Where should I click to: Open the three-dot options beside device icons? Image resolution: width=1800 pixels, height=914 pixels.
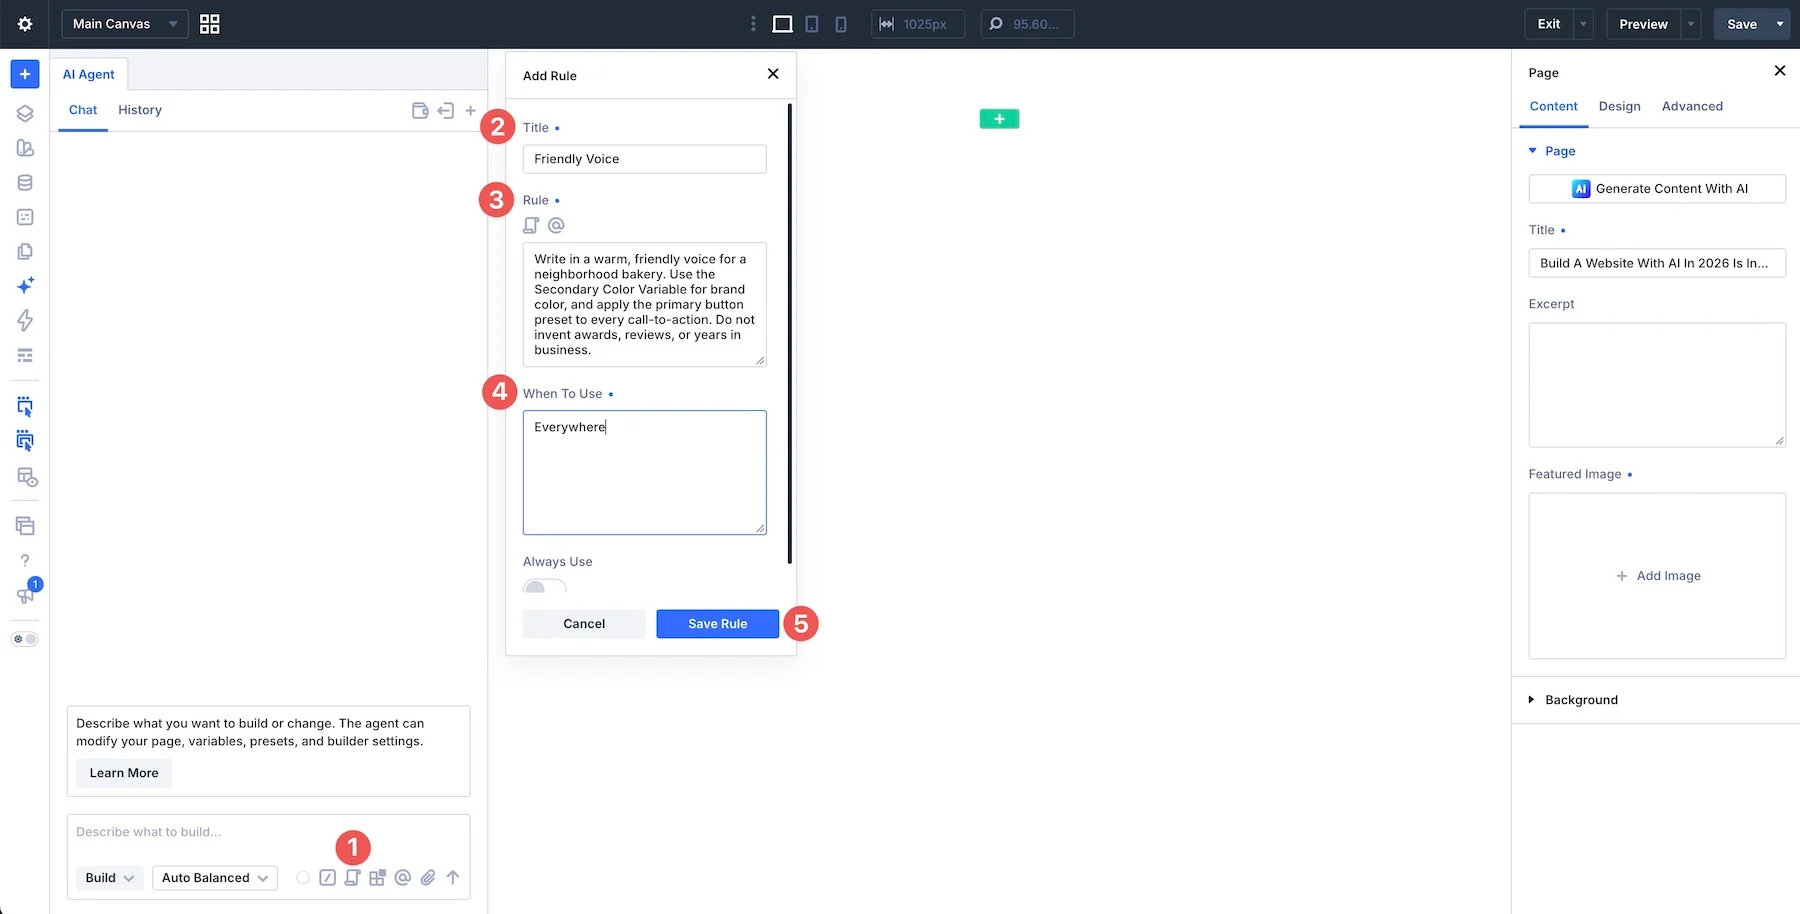(x=753, y=24)
